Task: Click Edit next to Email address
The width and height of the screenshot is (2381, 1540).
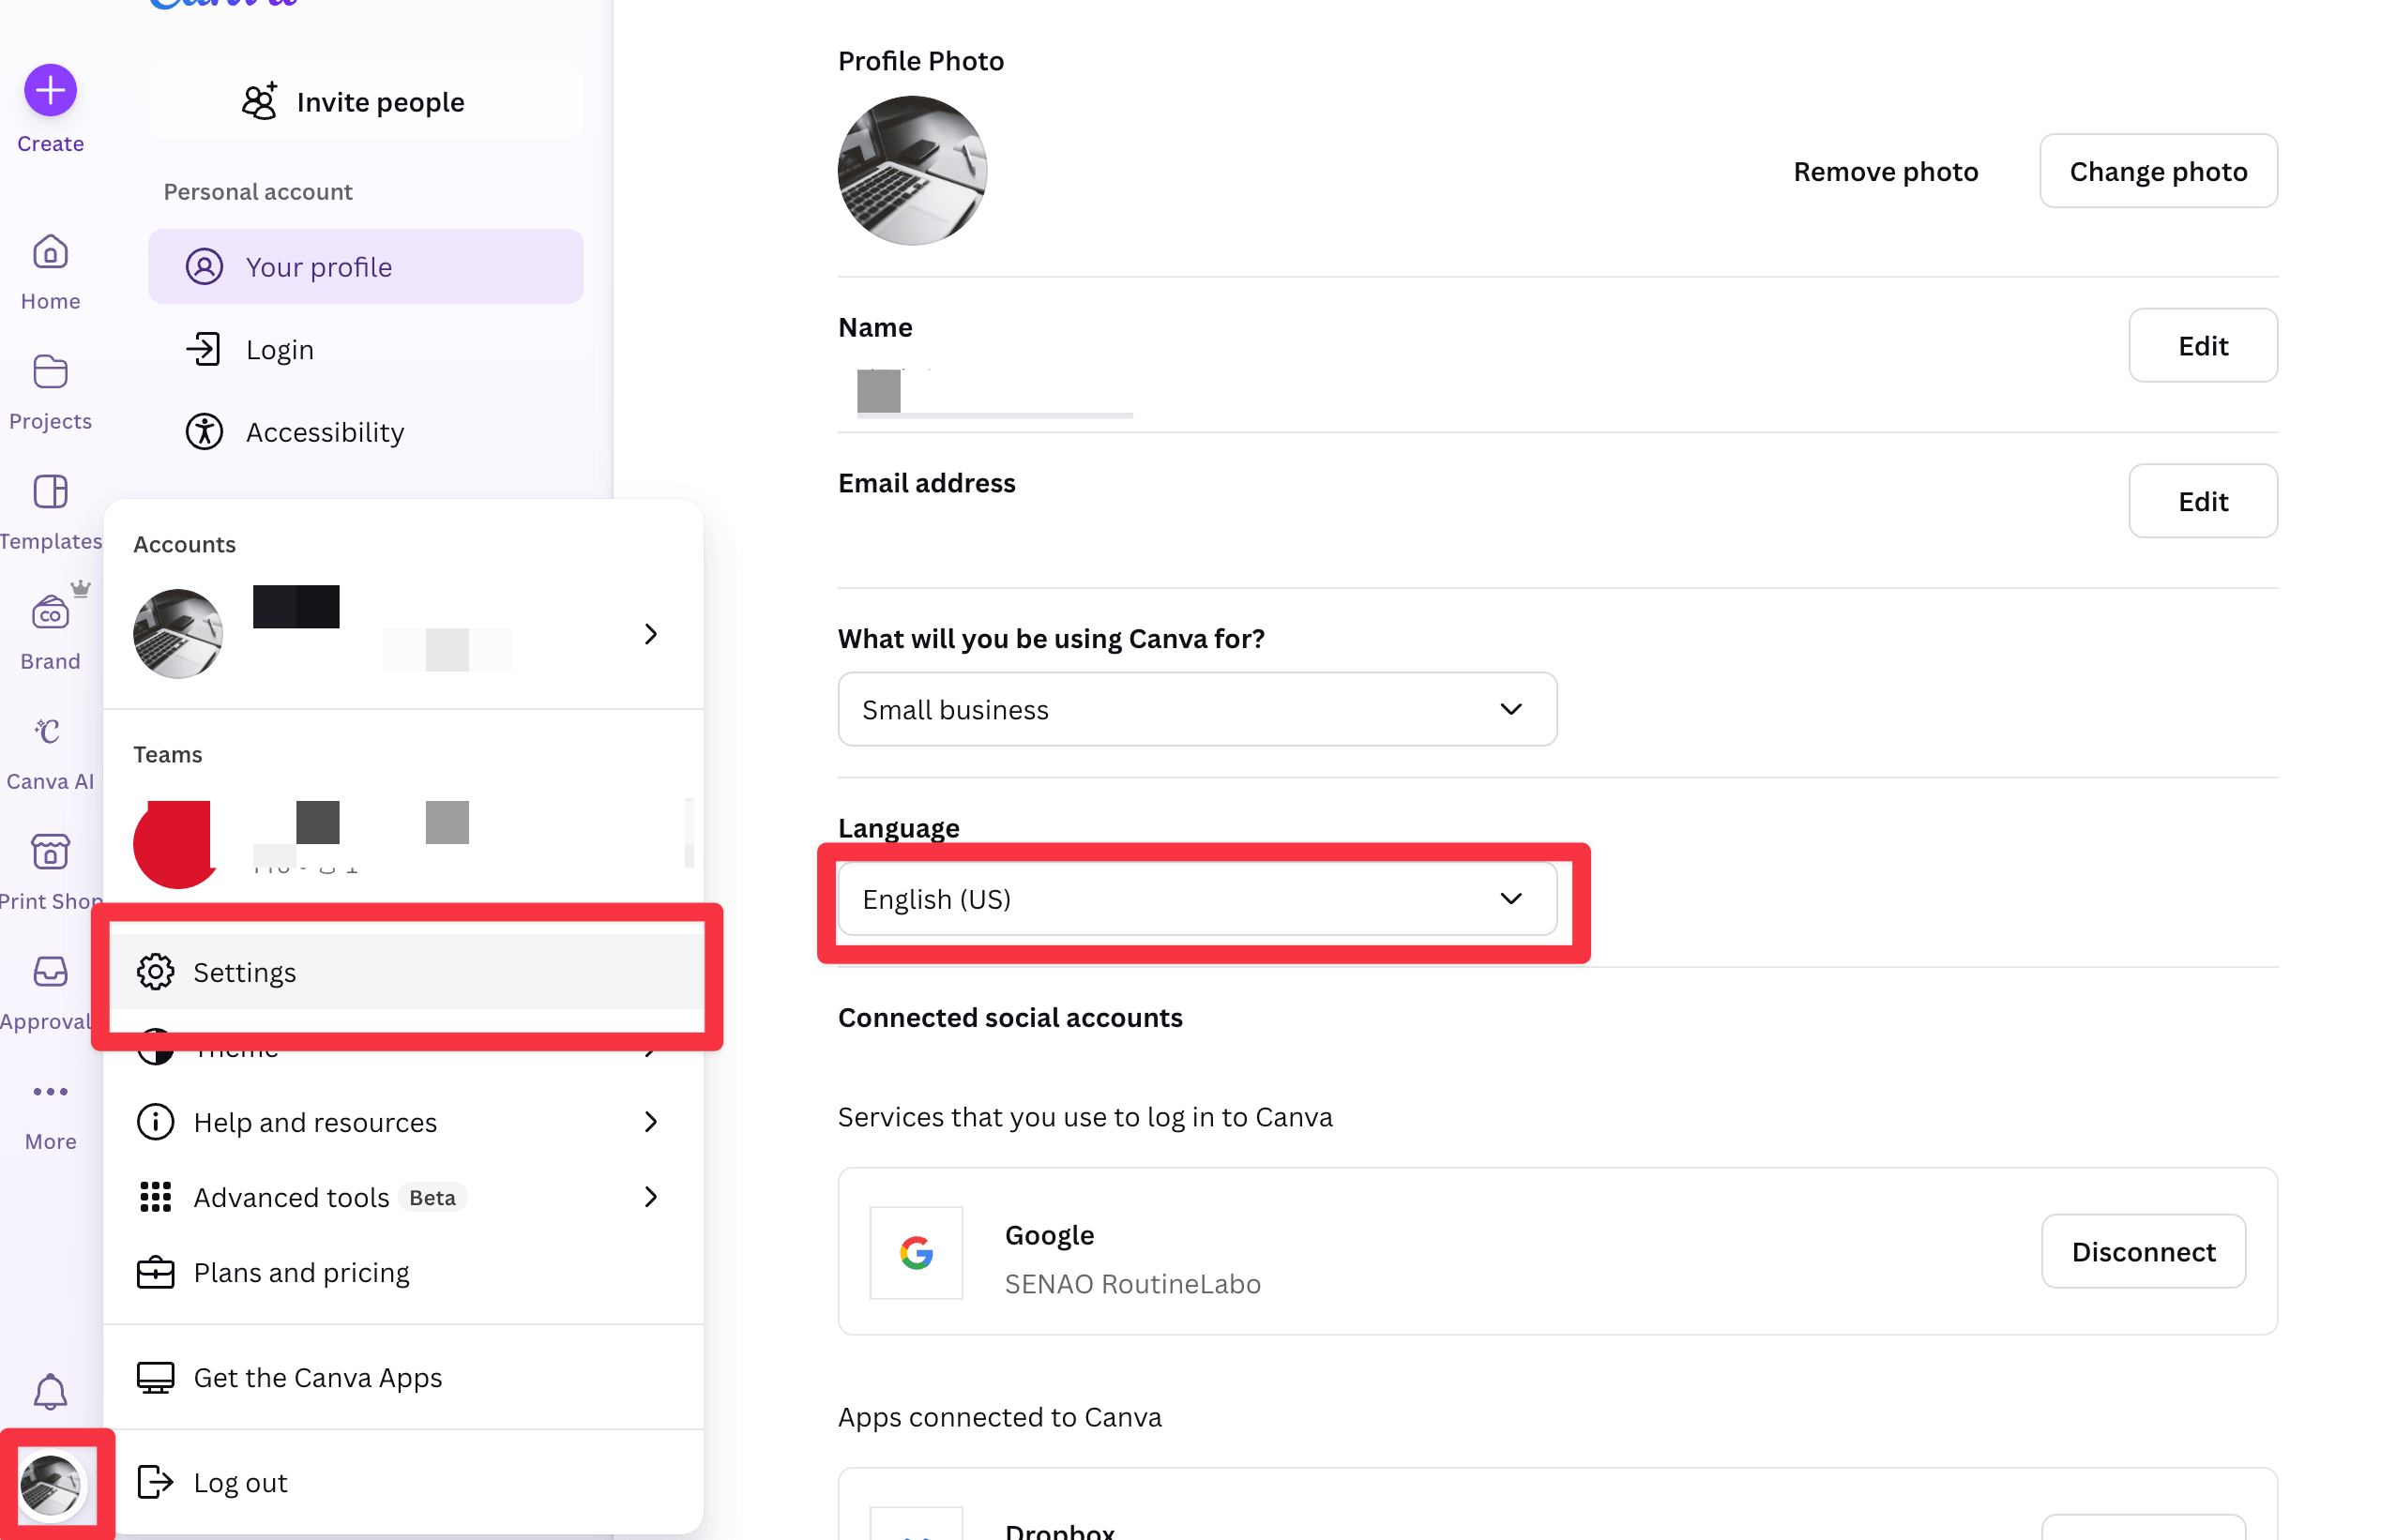Action: [2201, 501]
